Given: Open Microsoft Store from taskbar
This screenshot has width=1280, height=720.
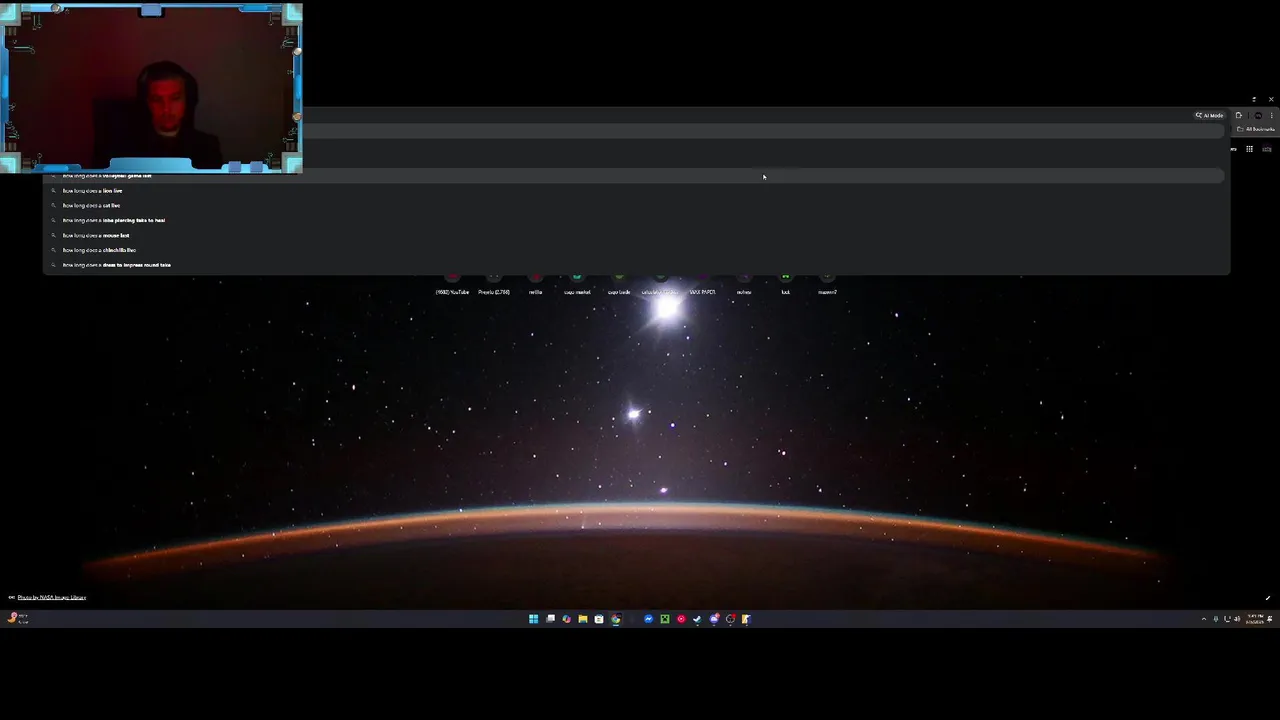Looking at the screenshot, I should [x=599, y=619].
